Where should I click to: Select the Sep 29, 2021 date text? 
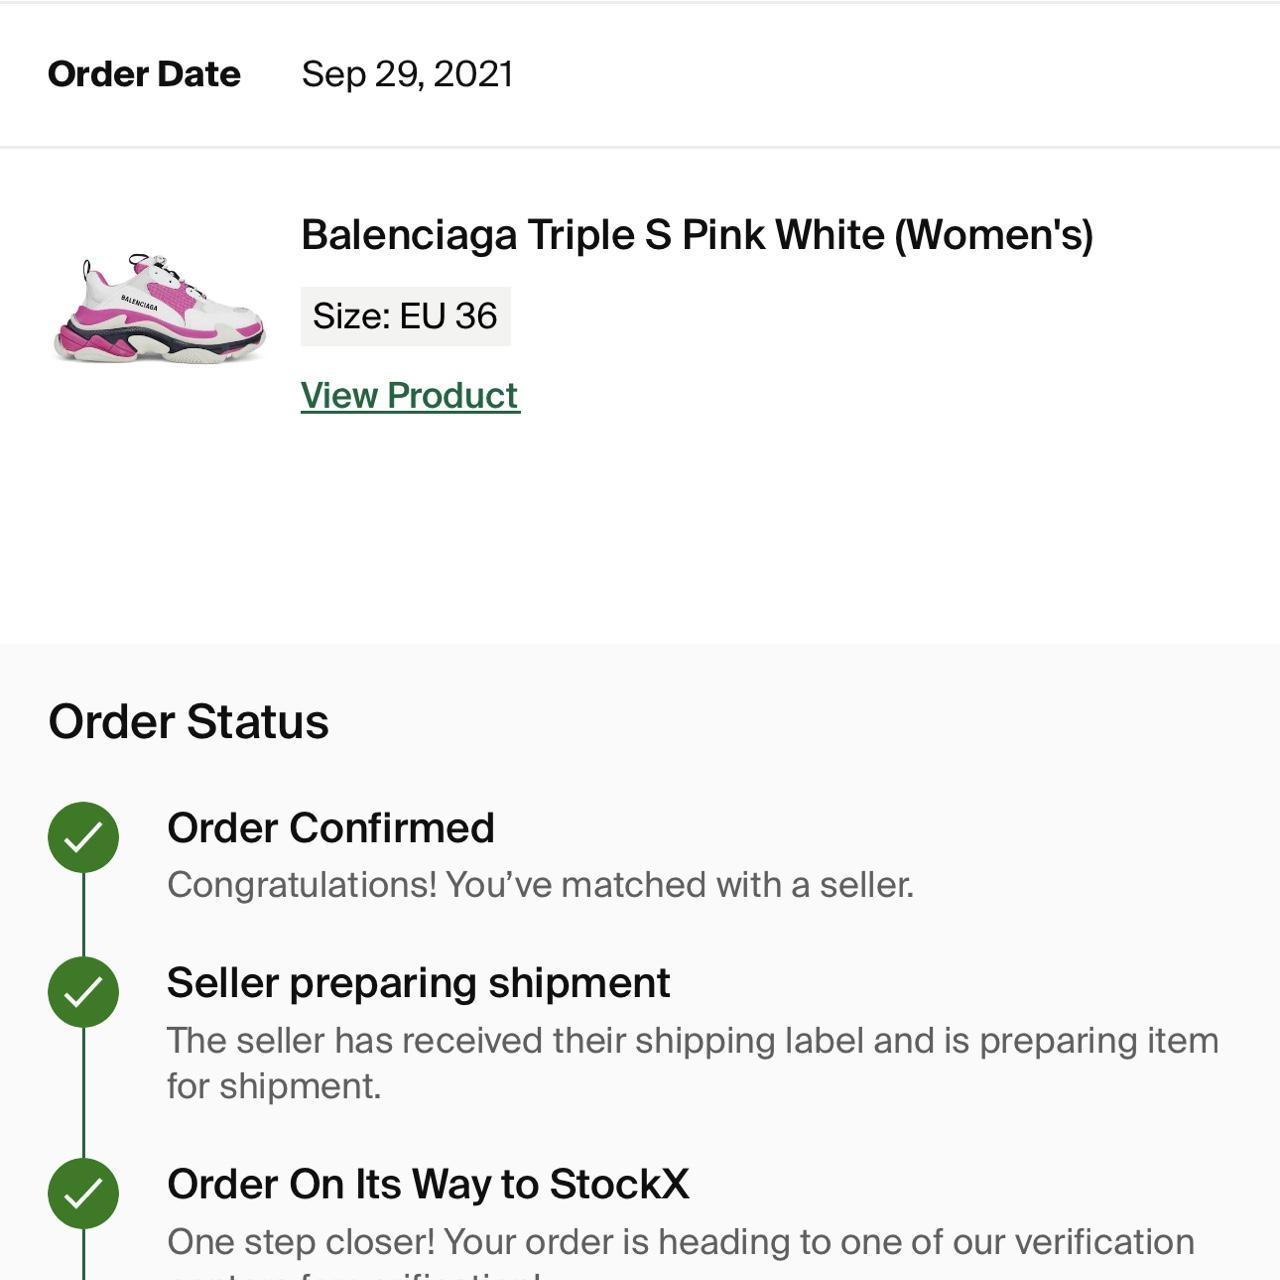[x=407, y=74]
